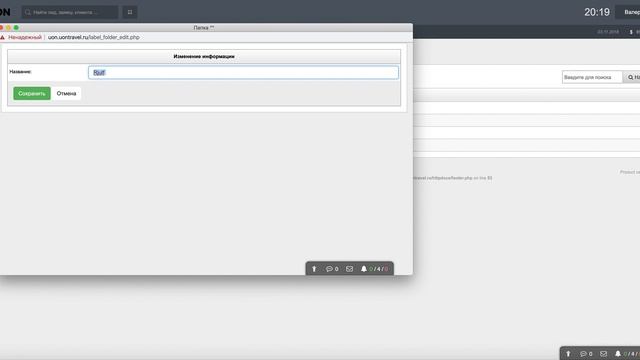Click the main window top search field
Viewport: 640px width, 360px height.
(70, 12)
